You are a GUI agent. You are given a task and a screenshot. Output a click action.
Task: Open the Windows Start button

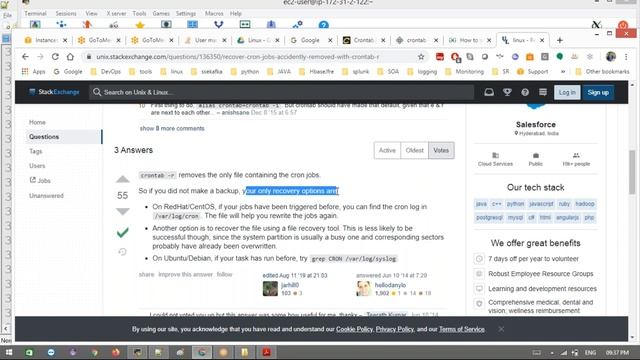9,352
